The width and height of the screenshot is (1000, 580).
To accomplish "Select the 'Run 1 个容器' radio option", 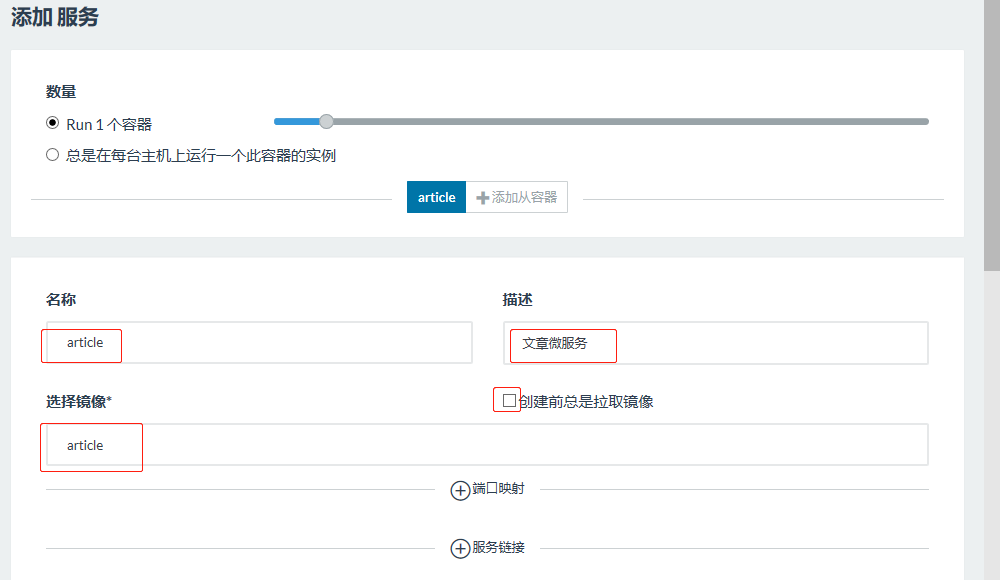I will click(51, 122).
